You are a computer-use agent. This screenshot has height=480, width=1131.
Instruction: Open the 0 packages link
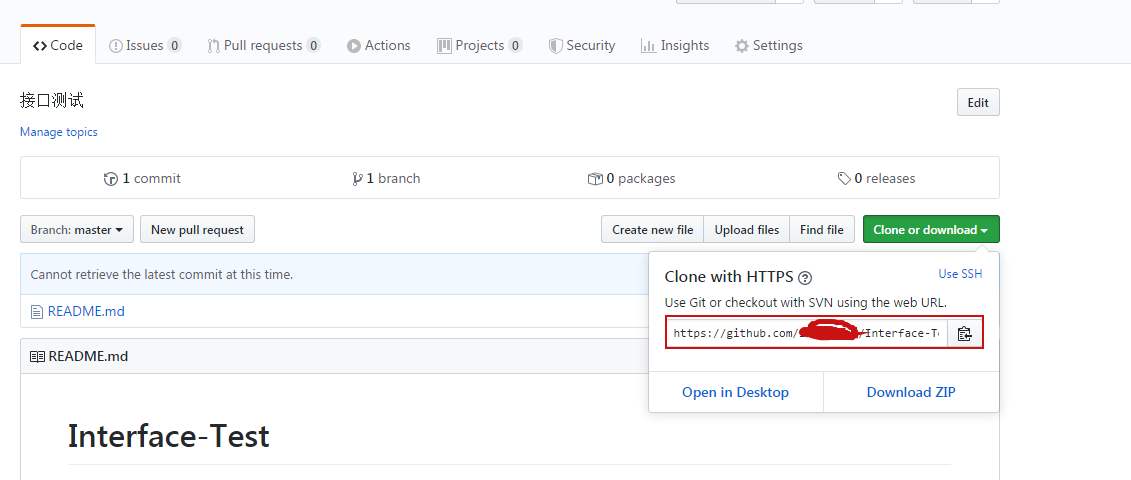pos(632,178)
